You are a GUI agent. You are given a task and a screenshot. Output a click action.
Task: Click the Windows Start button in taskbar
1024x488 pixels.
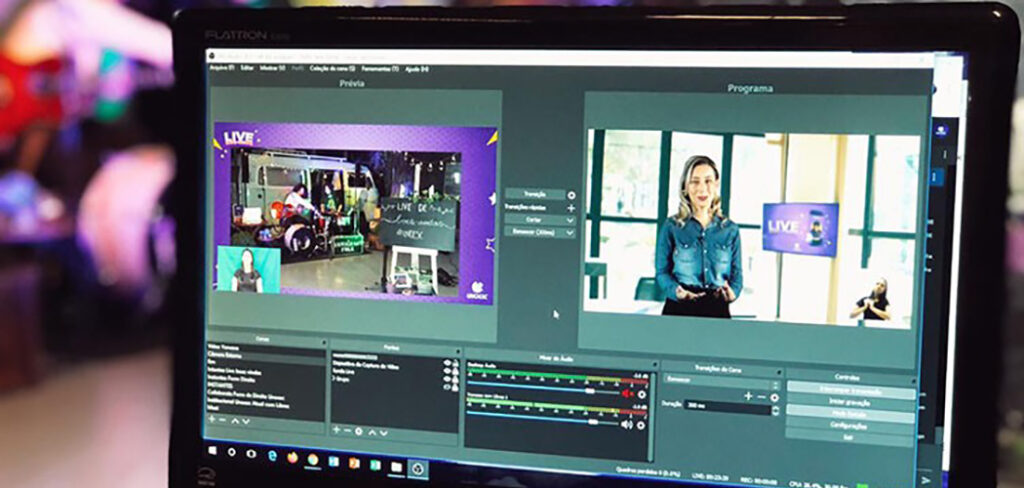(212, 450)
